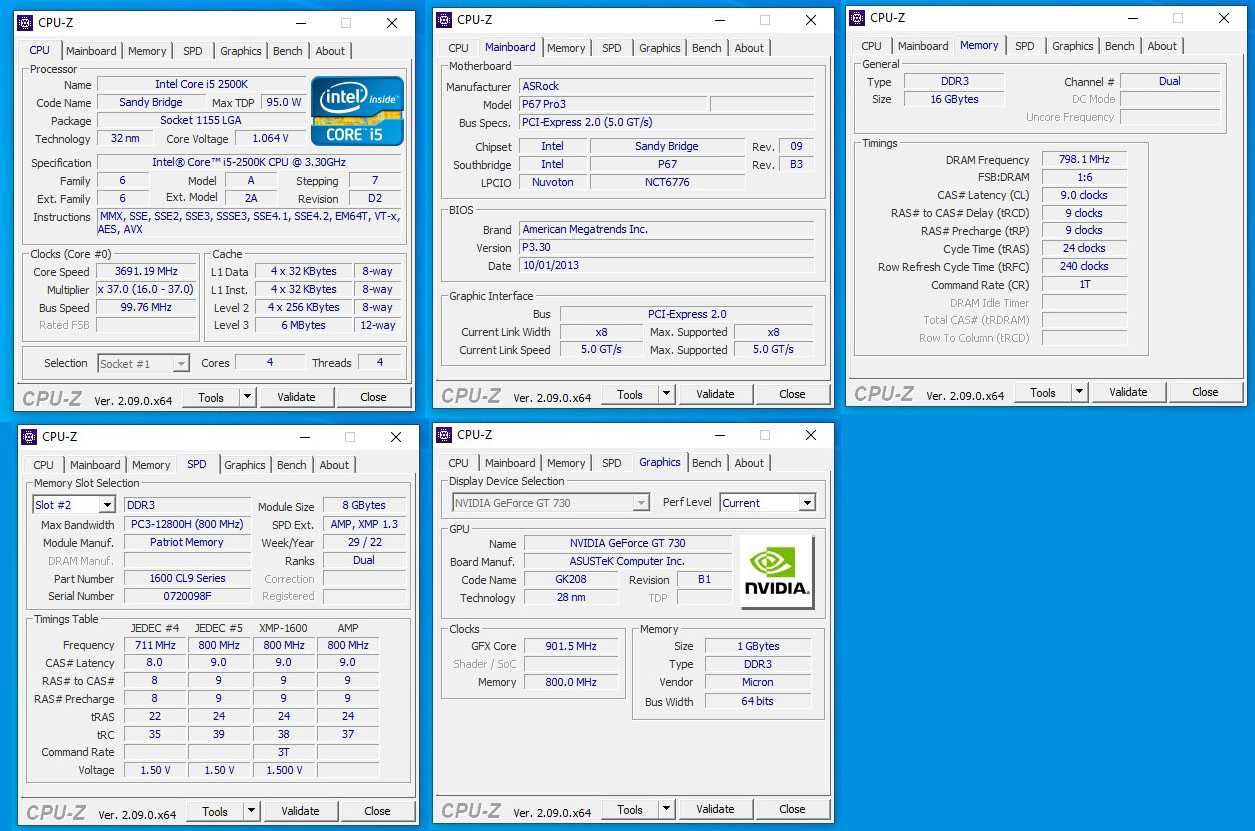Click Validate in the CPU window
This screenshot has width=1255, height=831.
(x=296, y=397)
